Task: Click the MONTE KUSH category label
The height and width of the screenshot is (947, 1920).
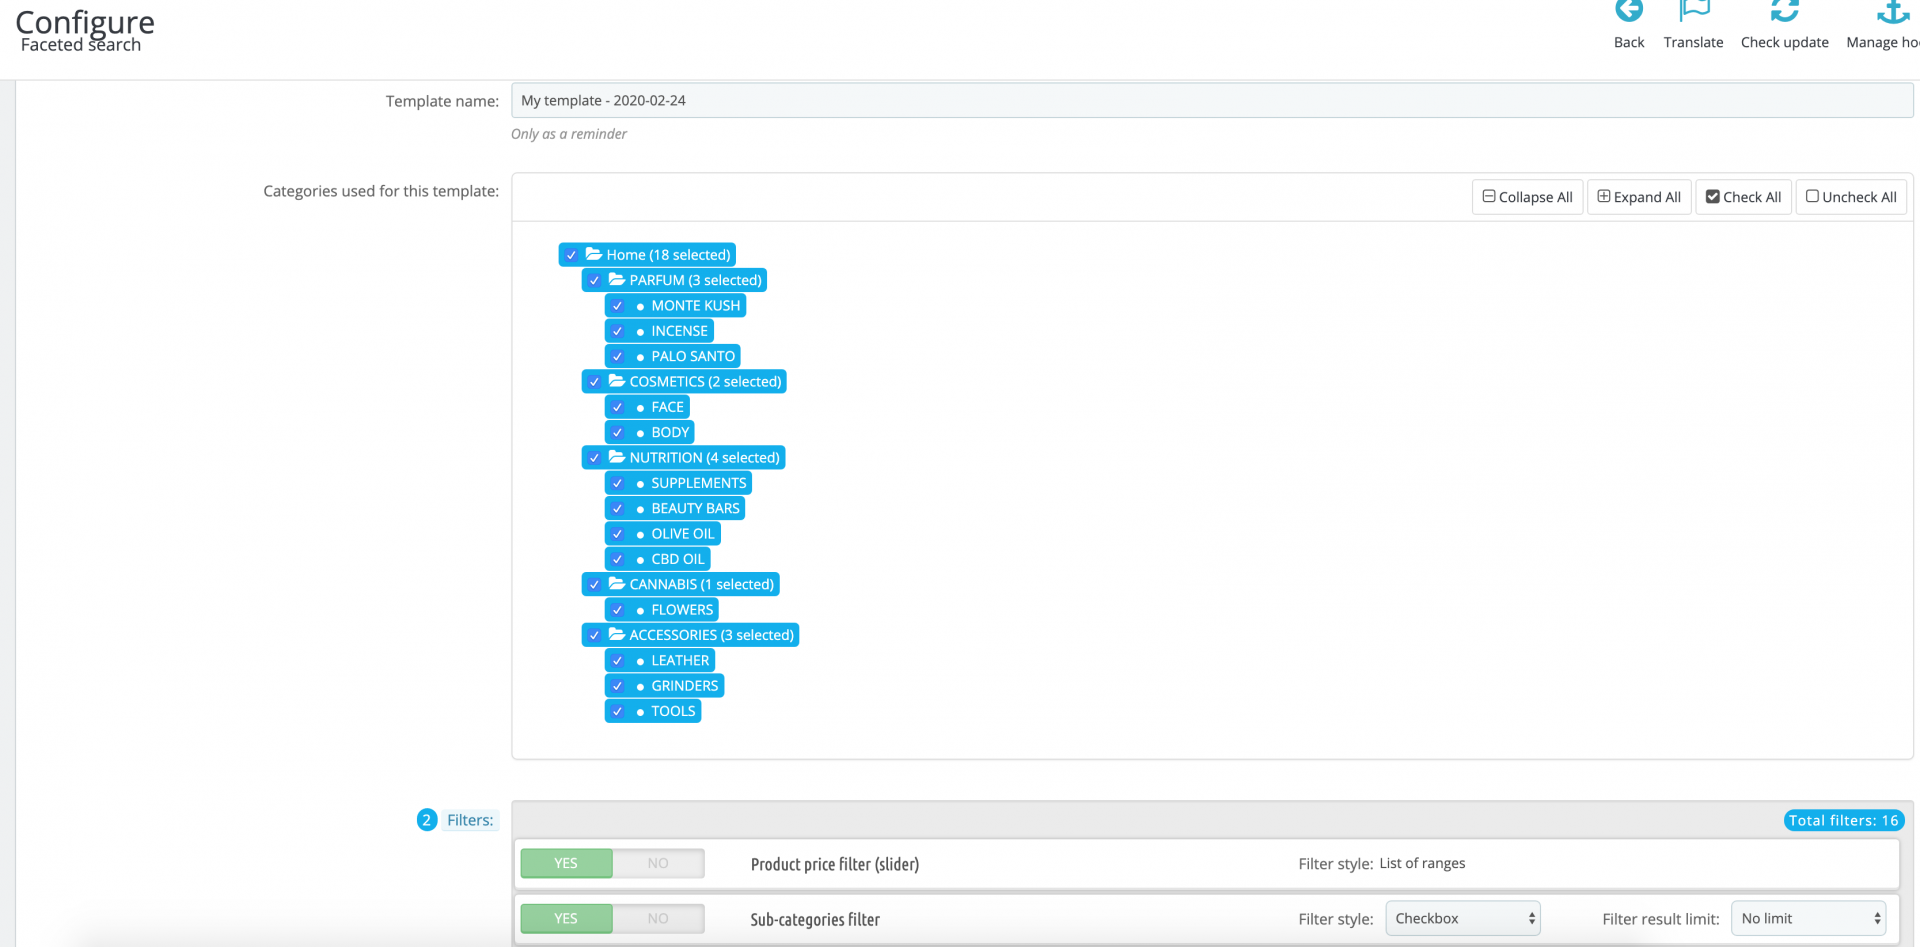Action: pyautogui.click(x=696, y=306)
